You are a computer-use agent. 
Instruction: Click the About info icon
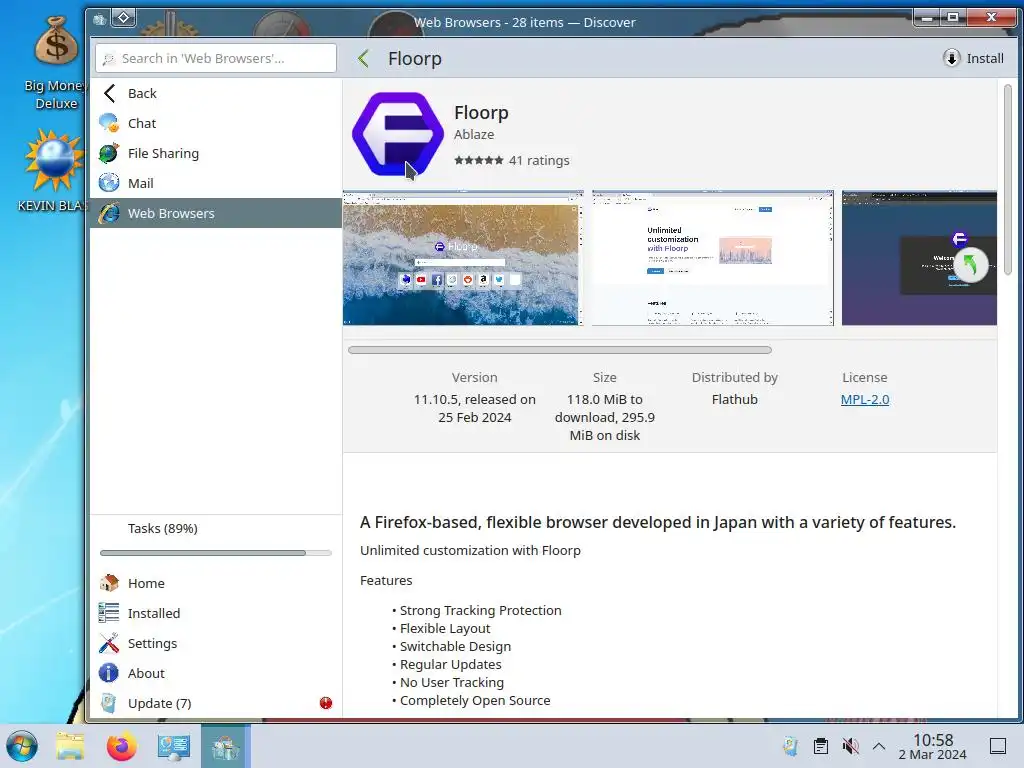[109, 673]
